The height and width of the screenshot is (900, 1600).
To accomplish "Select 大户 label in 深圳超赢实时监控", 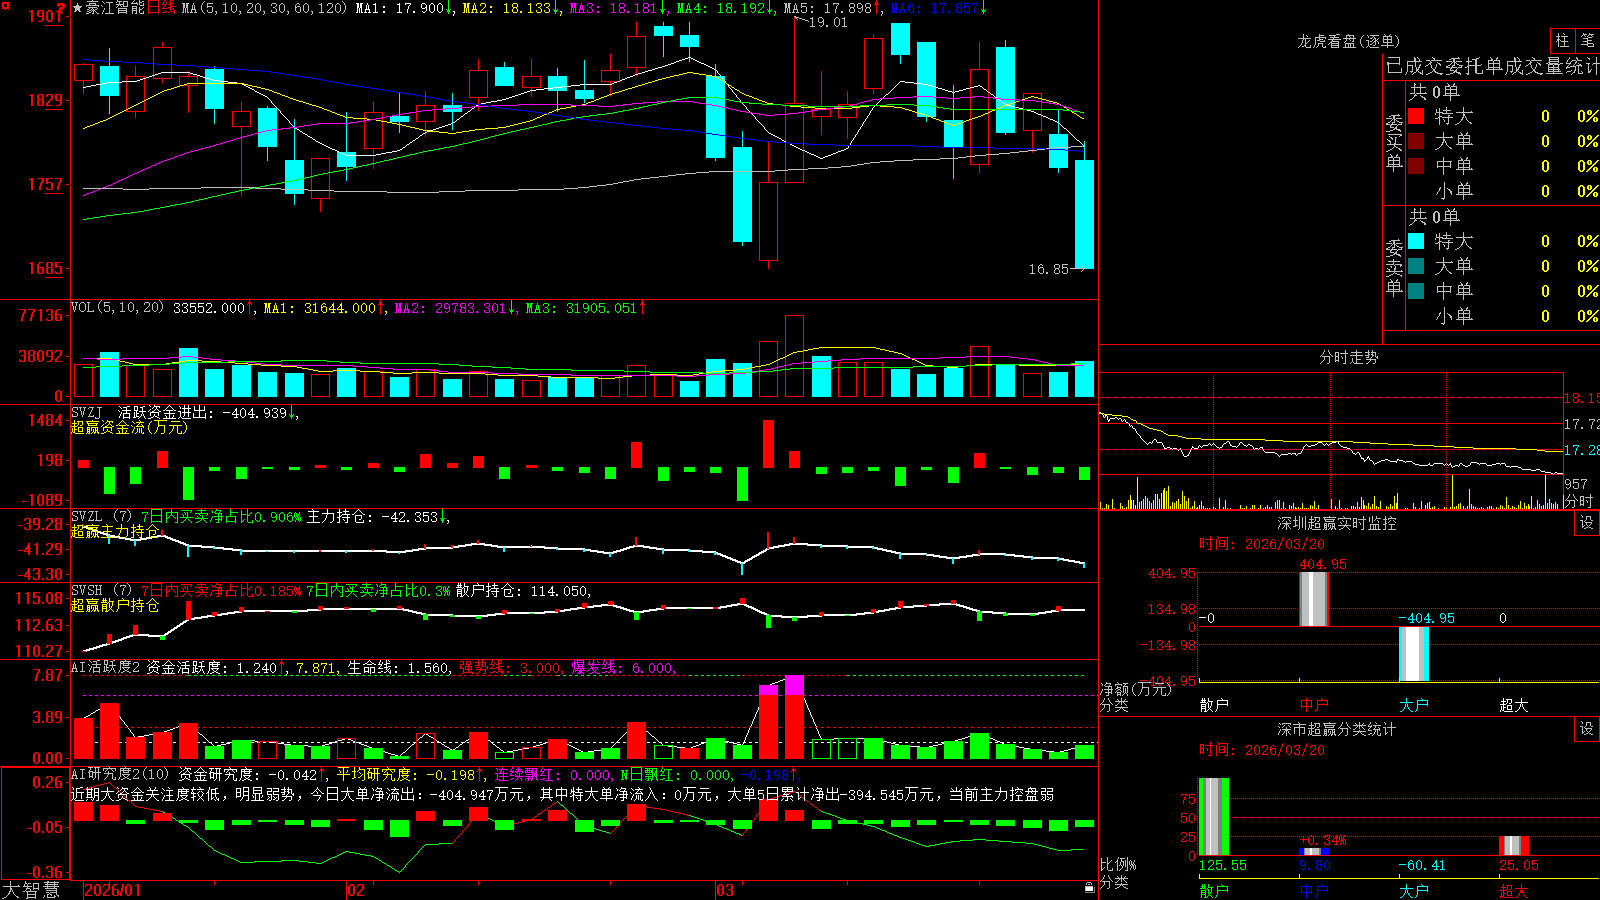I will click(x=1414, y=705).
